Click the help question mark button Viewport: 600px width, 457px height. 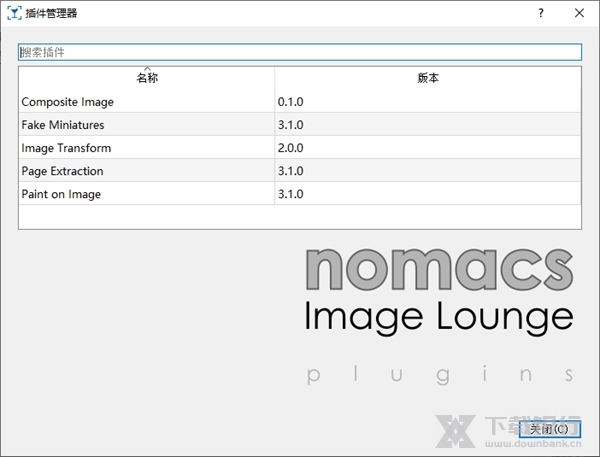[x=541, y=13]
